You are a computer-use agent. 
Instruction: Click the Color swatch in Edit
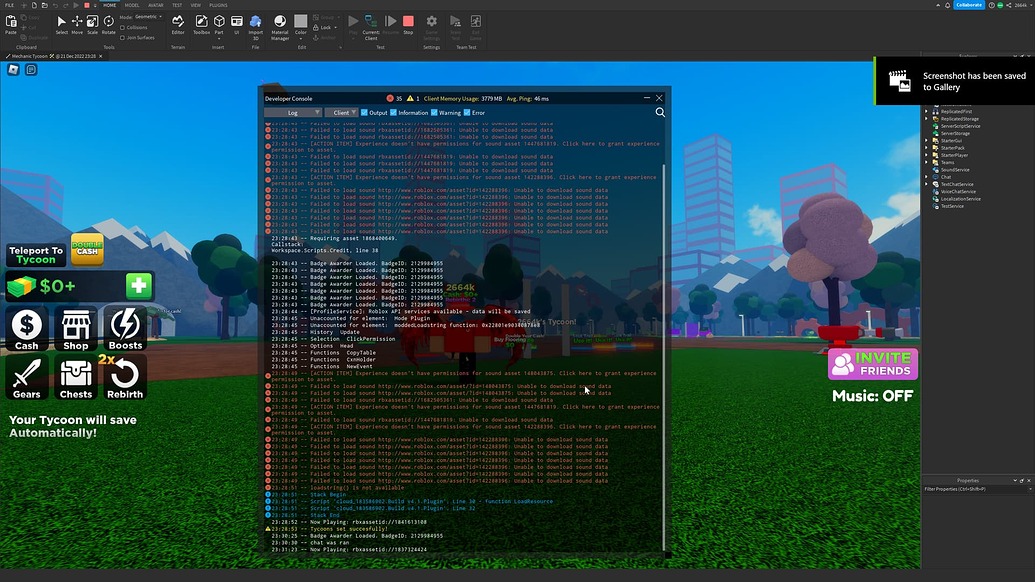coord(300,23)
